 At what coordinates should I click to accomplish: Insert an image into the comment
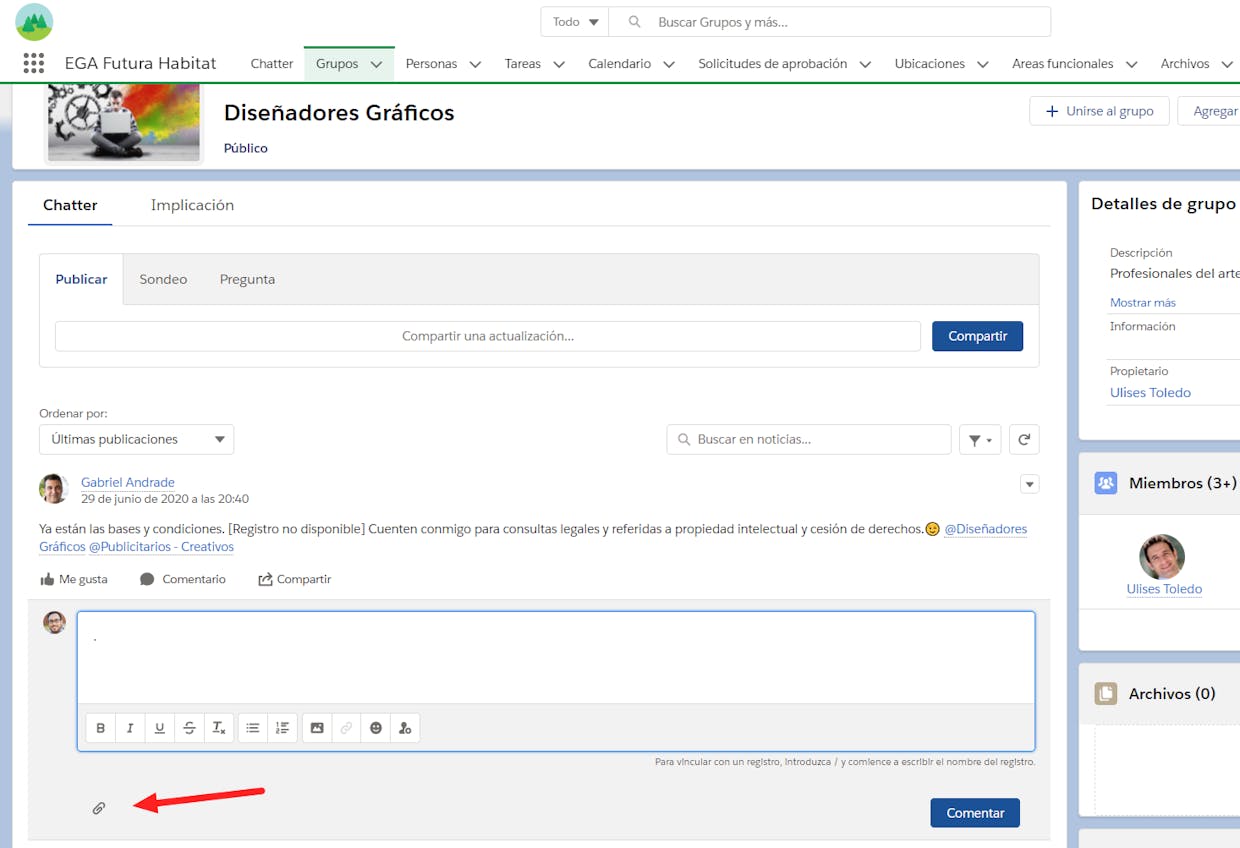click(317, 728)
